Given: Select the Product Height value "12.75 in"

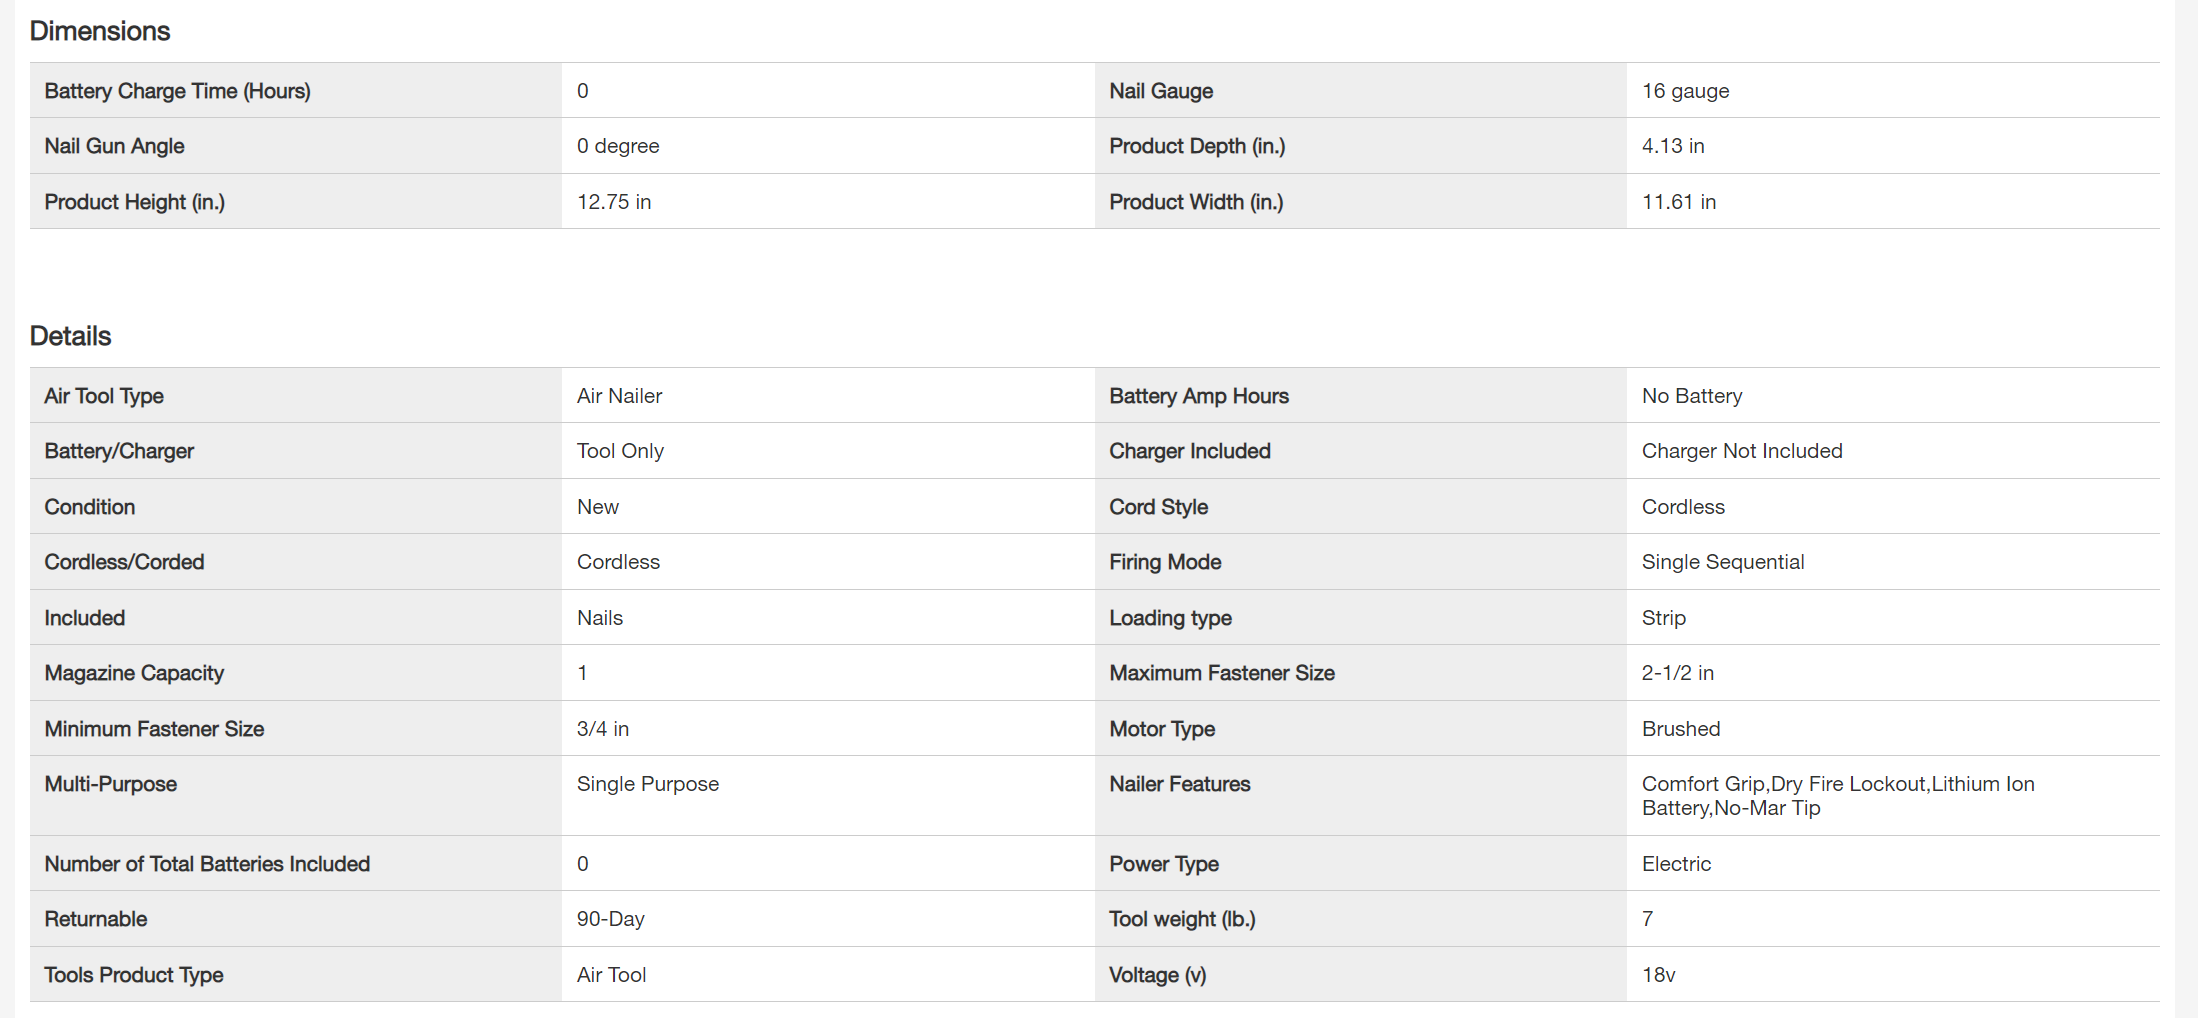Looking at the screenshot, I should 613,202.
